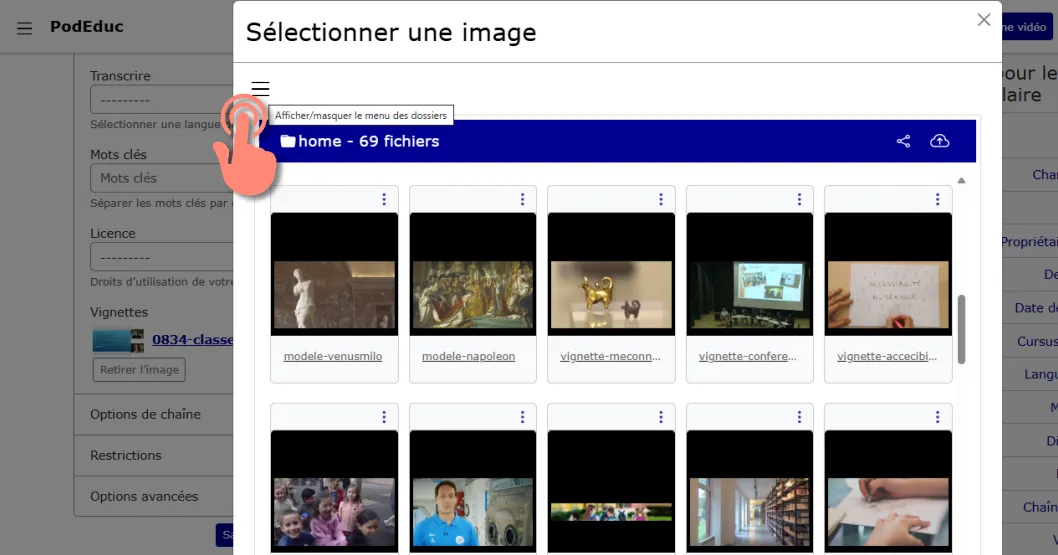The image size is (1058, 555).
Task: Select the accessibilité numérique writing thumbnail
Action: pyautogui.click(x=888, y=274)
